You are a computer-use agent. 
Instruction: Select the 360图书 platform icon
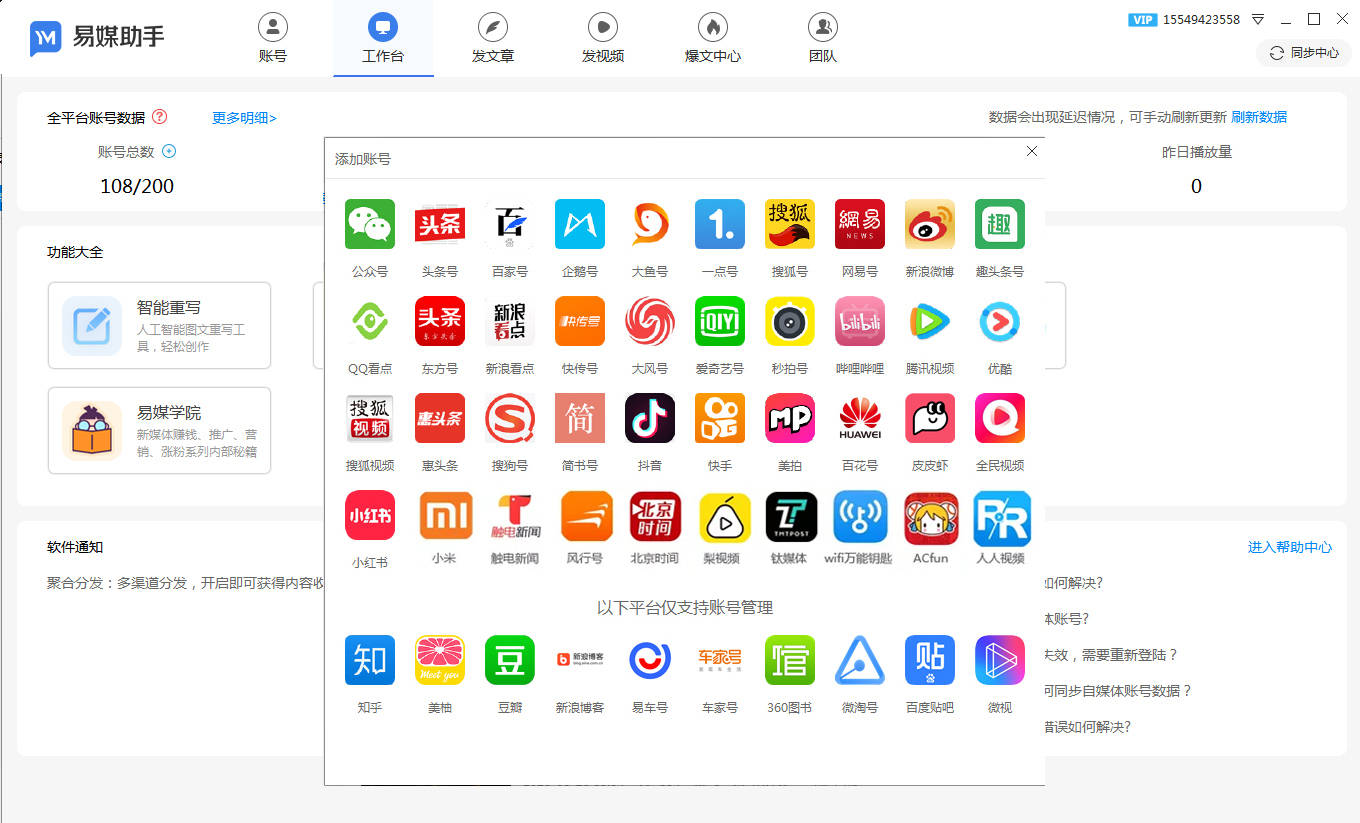pos(790,660)
